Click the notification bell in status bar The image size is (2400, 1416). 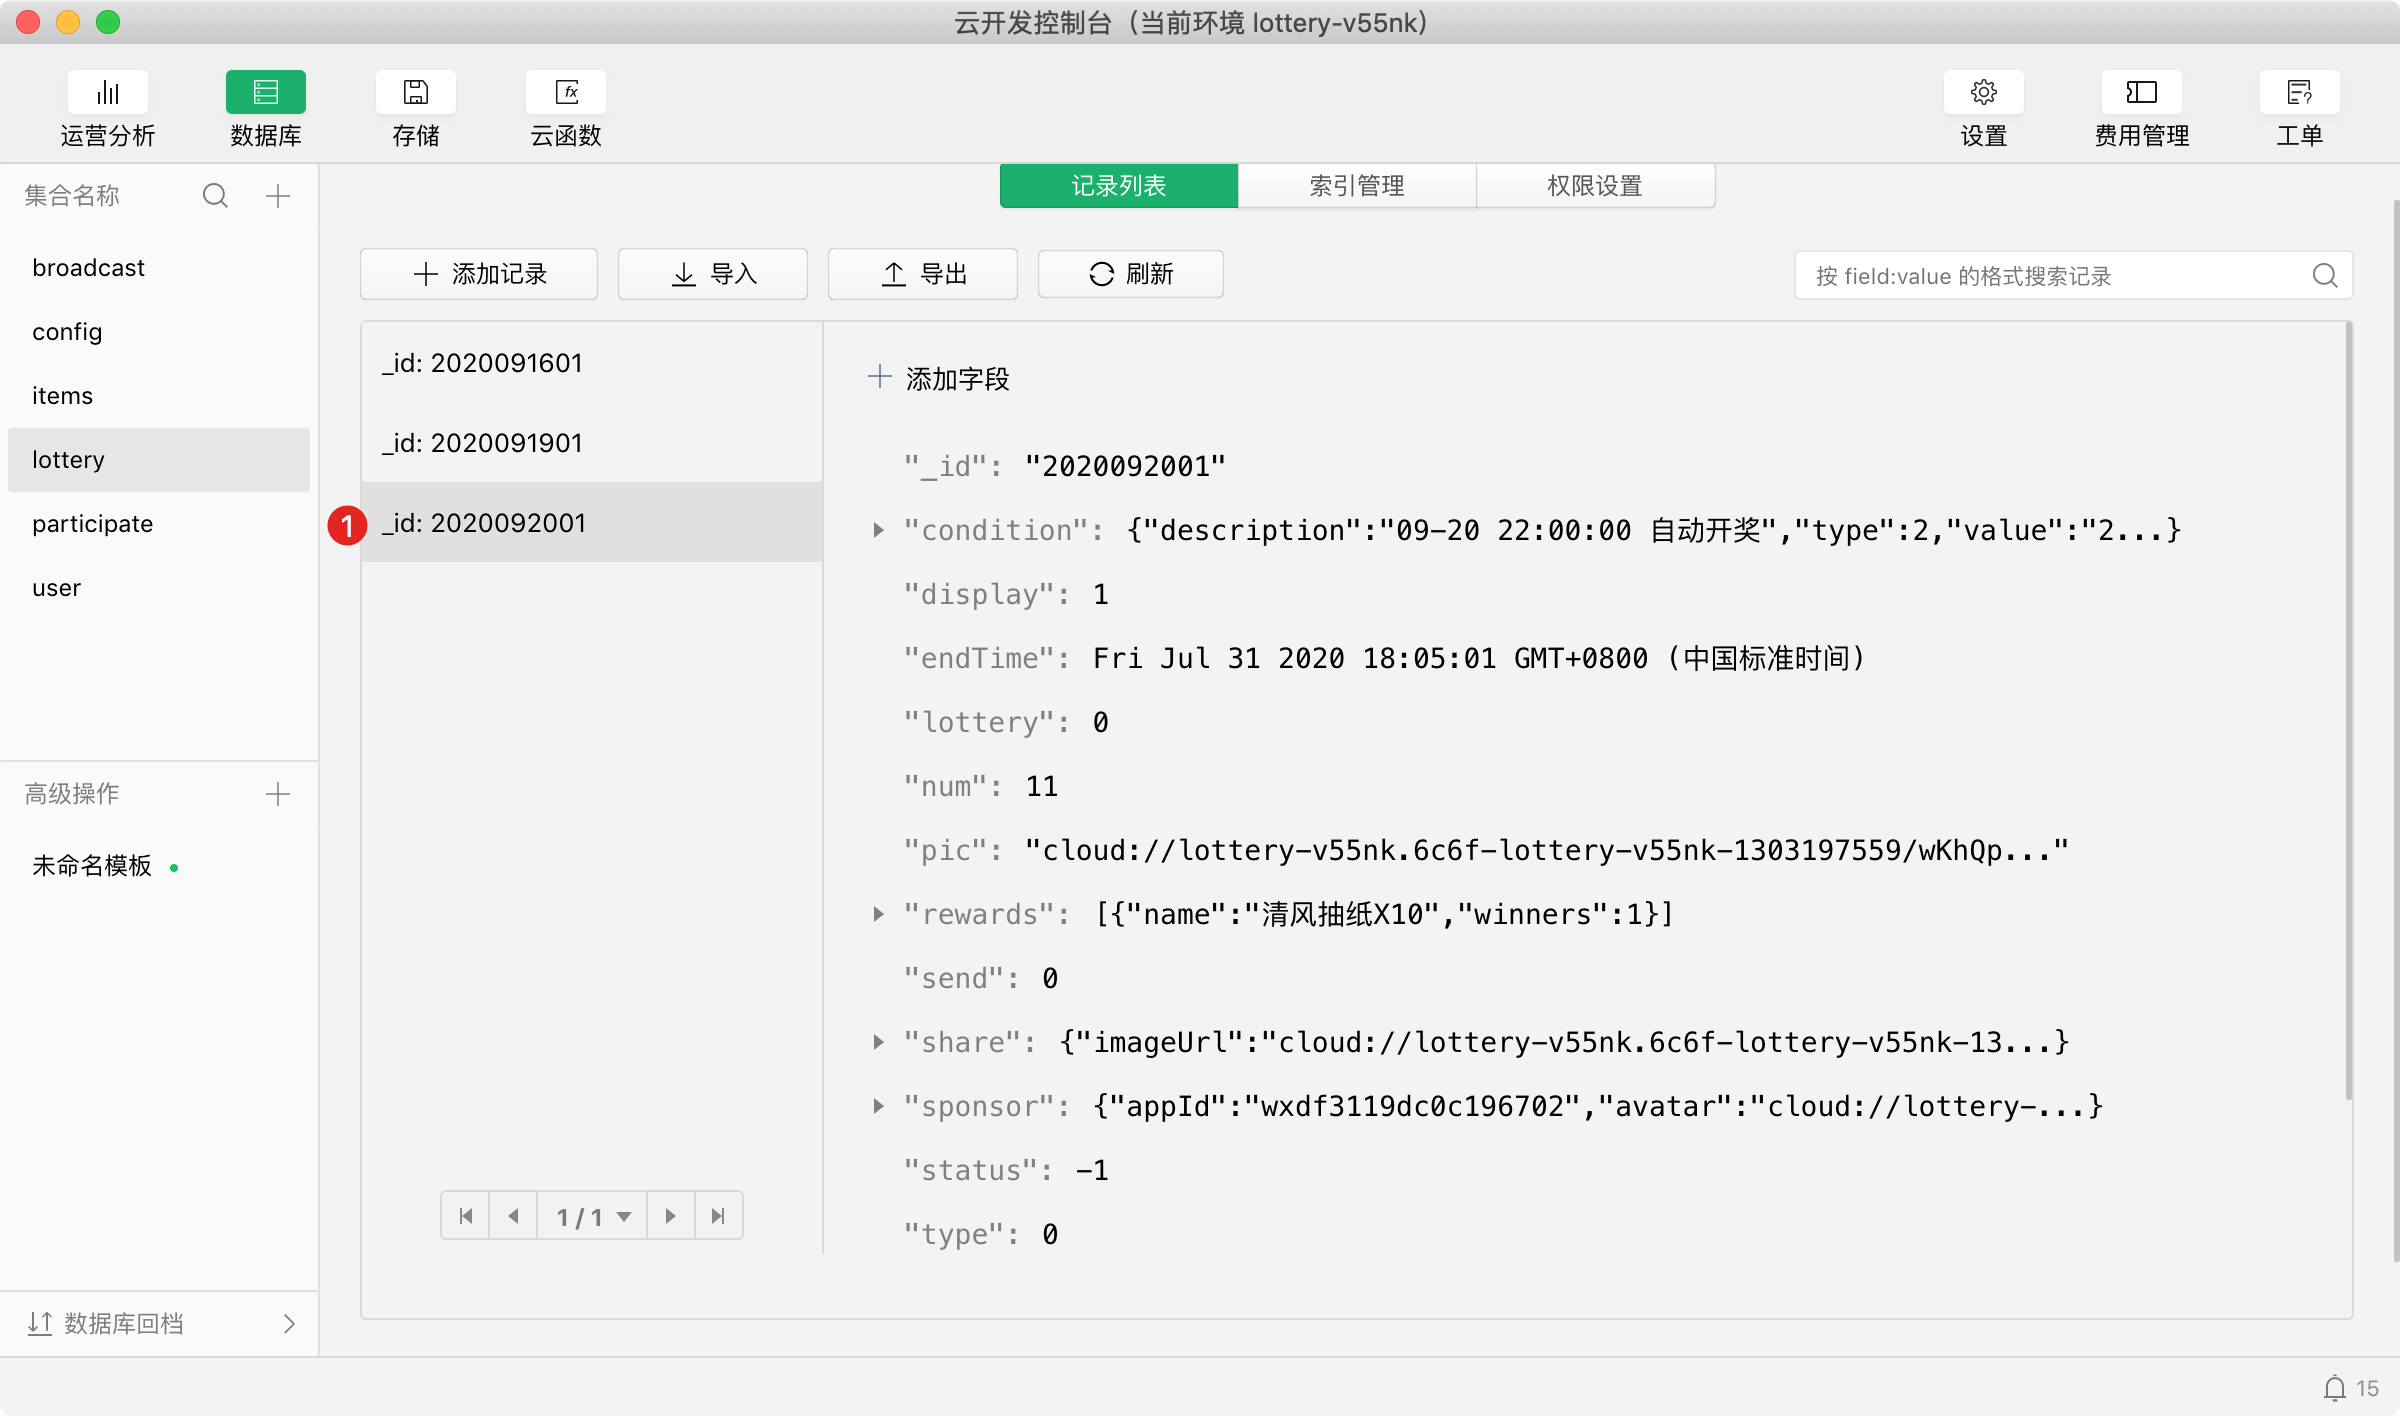(2334, 1388)
